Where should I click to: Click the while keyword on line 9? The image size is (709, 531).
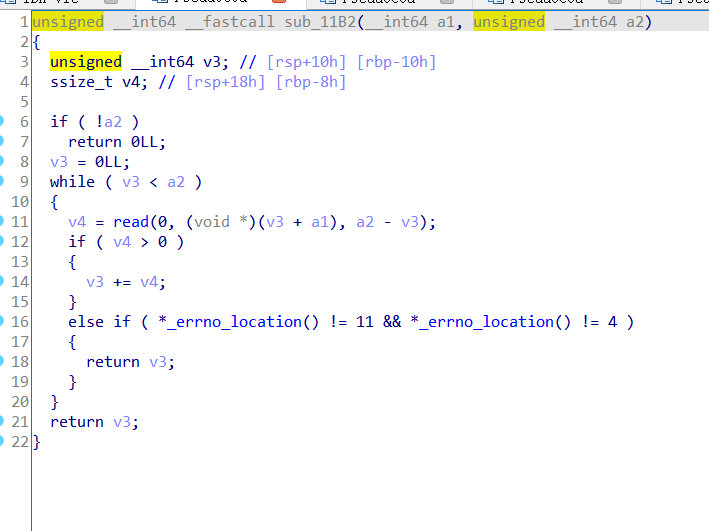pos(72,182)
